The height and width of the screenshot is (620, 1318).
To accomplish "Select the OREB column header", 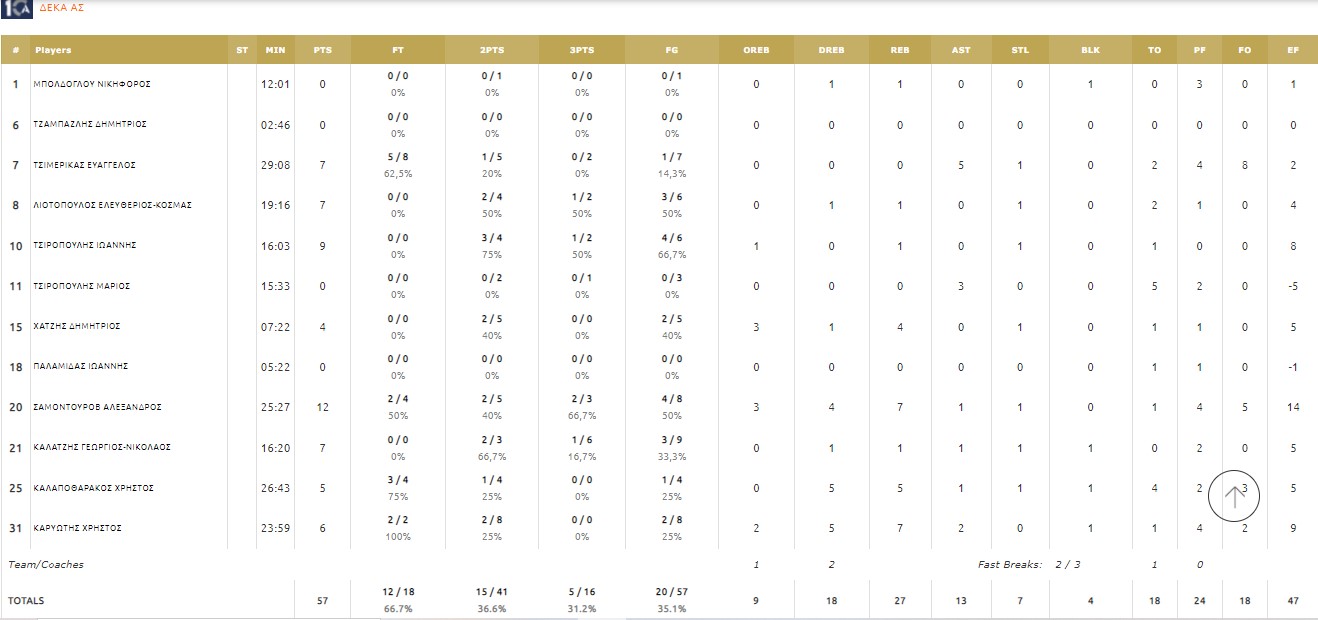I will click(x=756, y=50).
